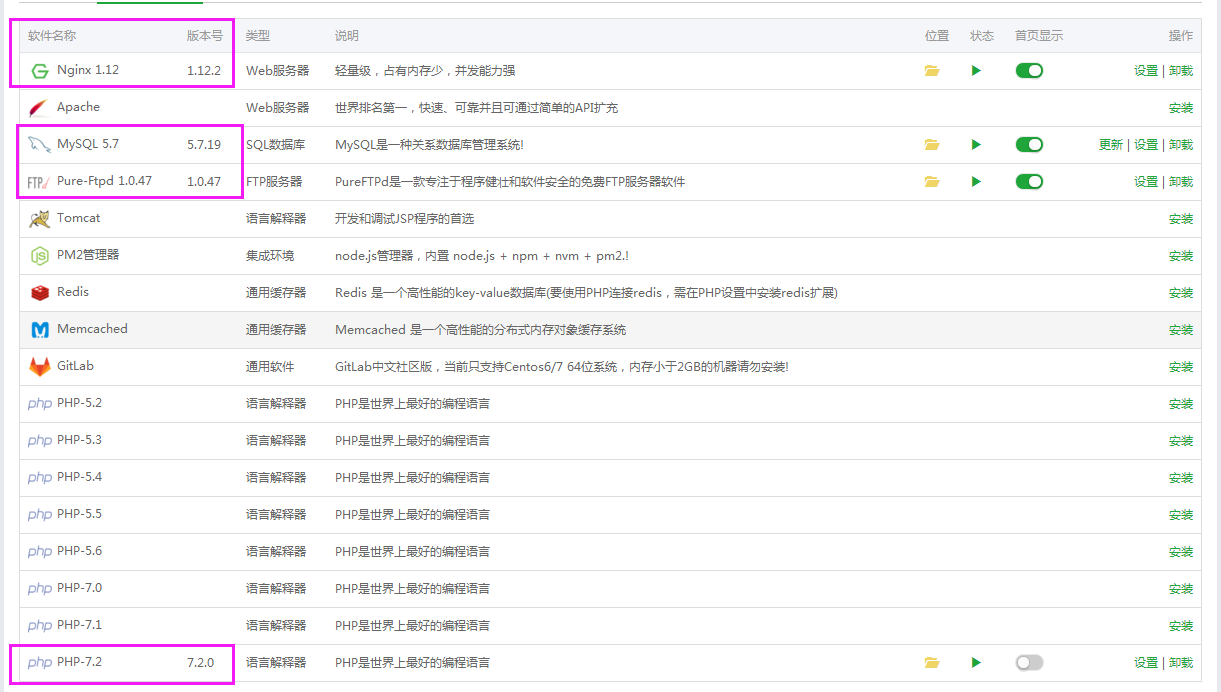Select the PHP-7.2 version 7.2.0 cell
The image size is (1221, 692).
click(x=201, y=663)
